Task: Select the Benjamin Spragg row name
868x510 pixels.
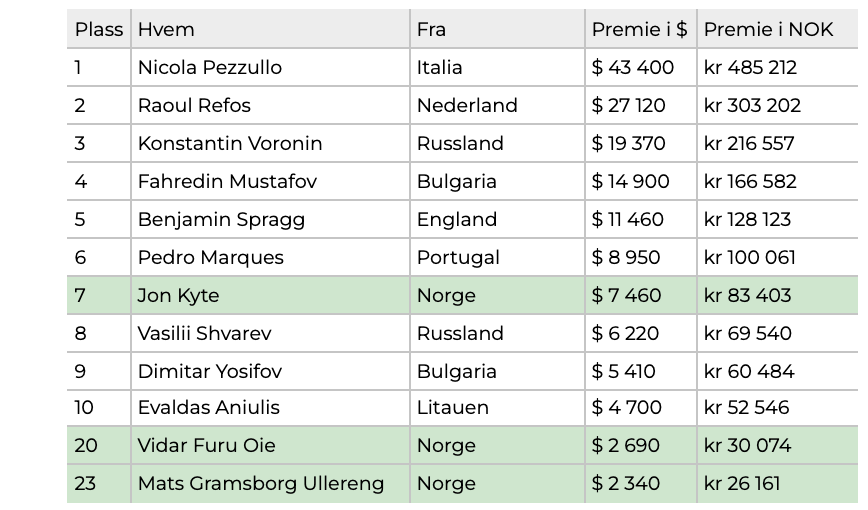Action: [271, 219]
